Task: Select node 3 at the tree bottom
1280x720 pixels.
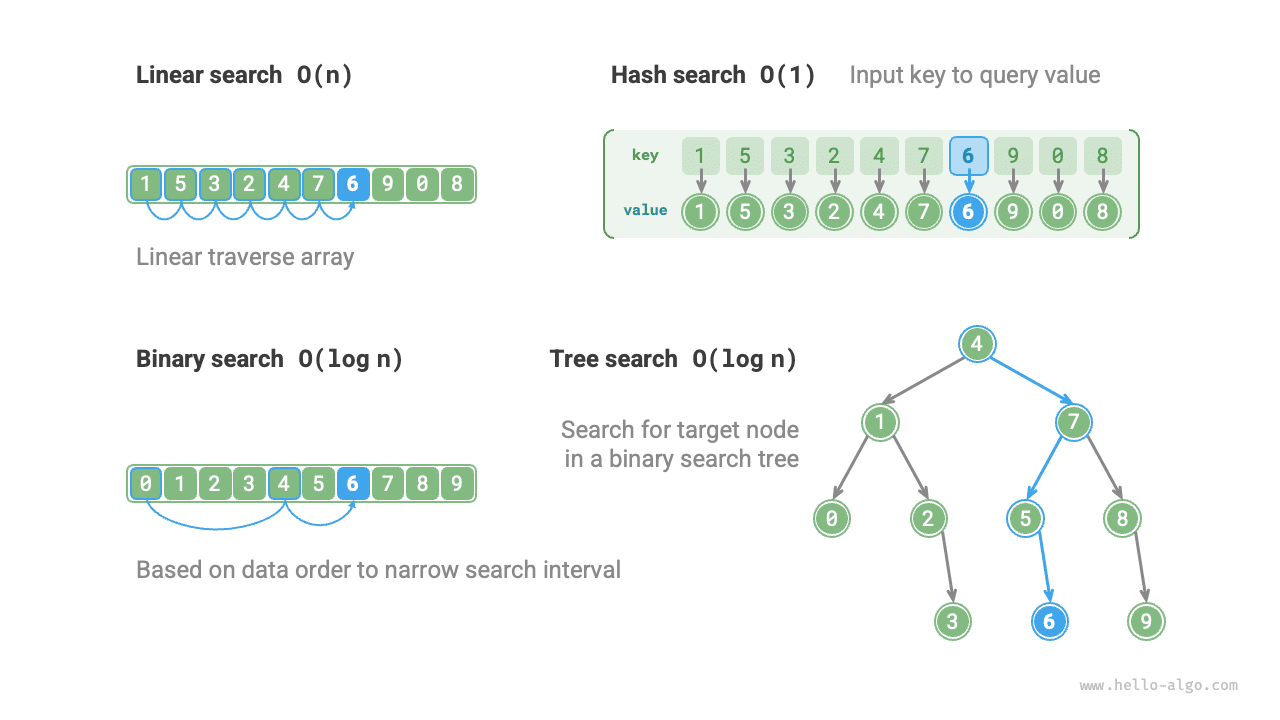Action: coord(952,621)
